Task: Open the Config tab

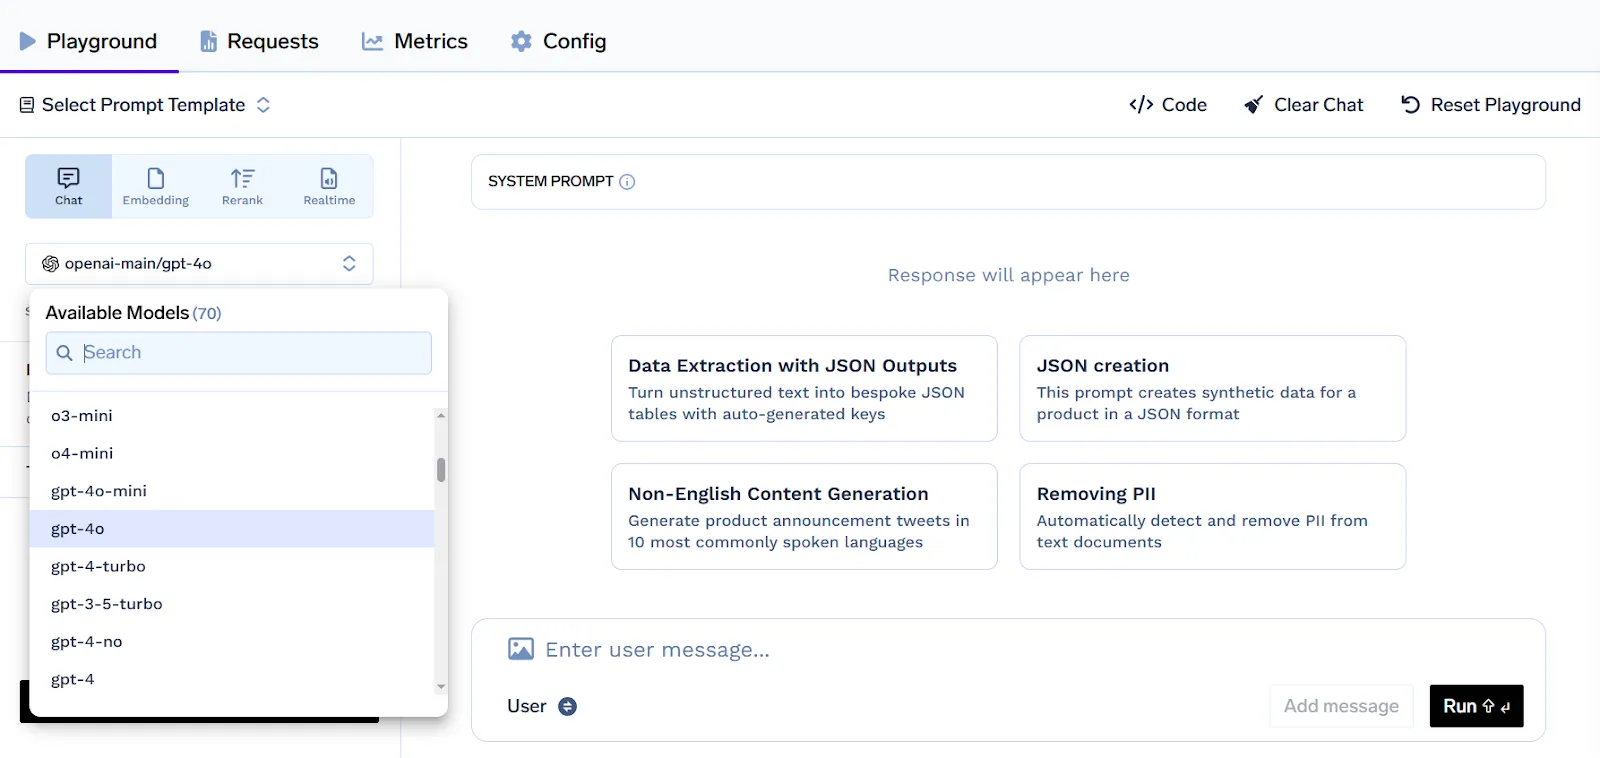Action: coord(559,41)
